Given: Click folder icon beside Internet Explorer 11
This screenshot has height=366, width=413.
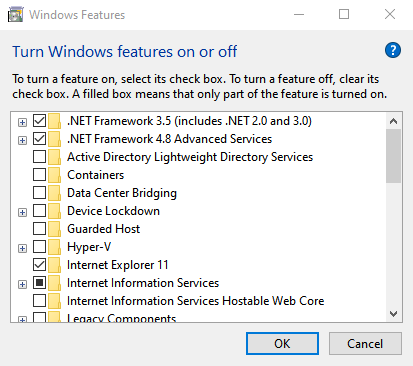Looking at the screenshot, I should (x=55, y=265).
